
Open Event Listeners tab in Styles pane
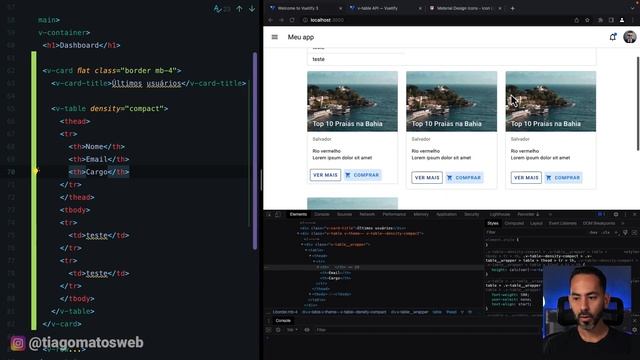point(562,223)
